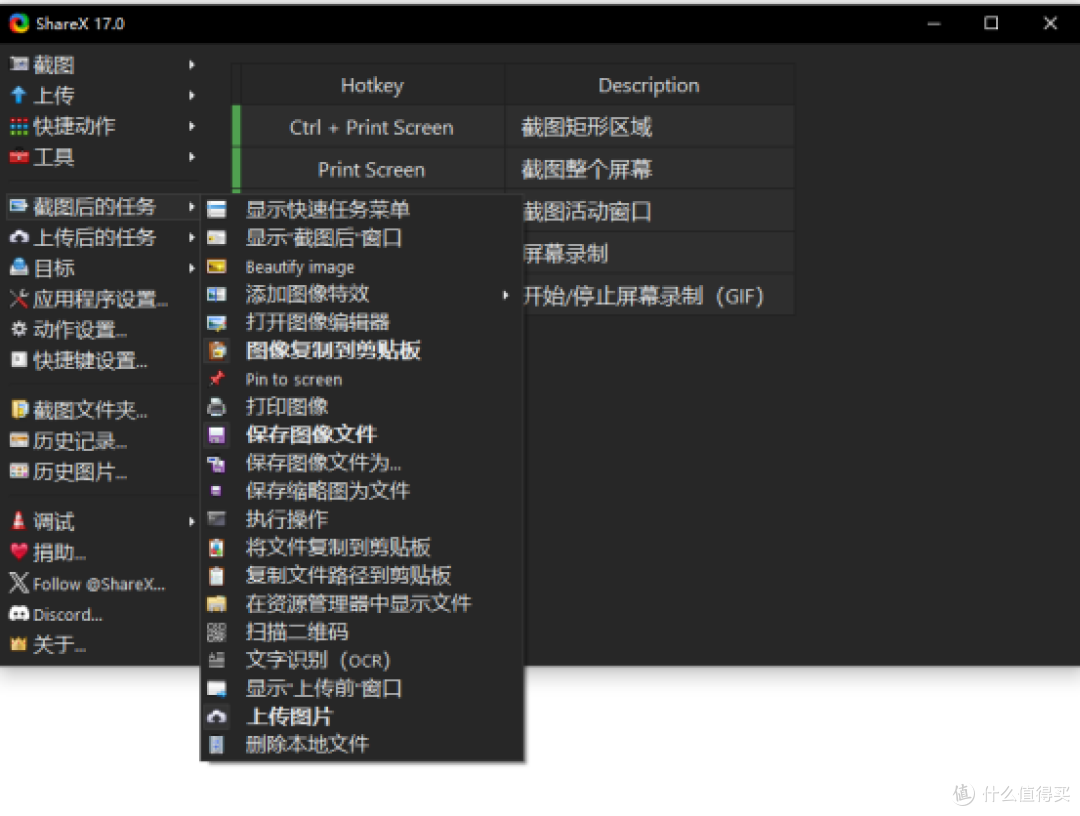Click the 添加图像特效 icon
The height and width of the screenshot is (816, 1080).
[x=216, y=294]
